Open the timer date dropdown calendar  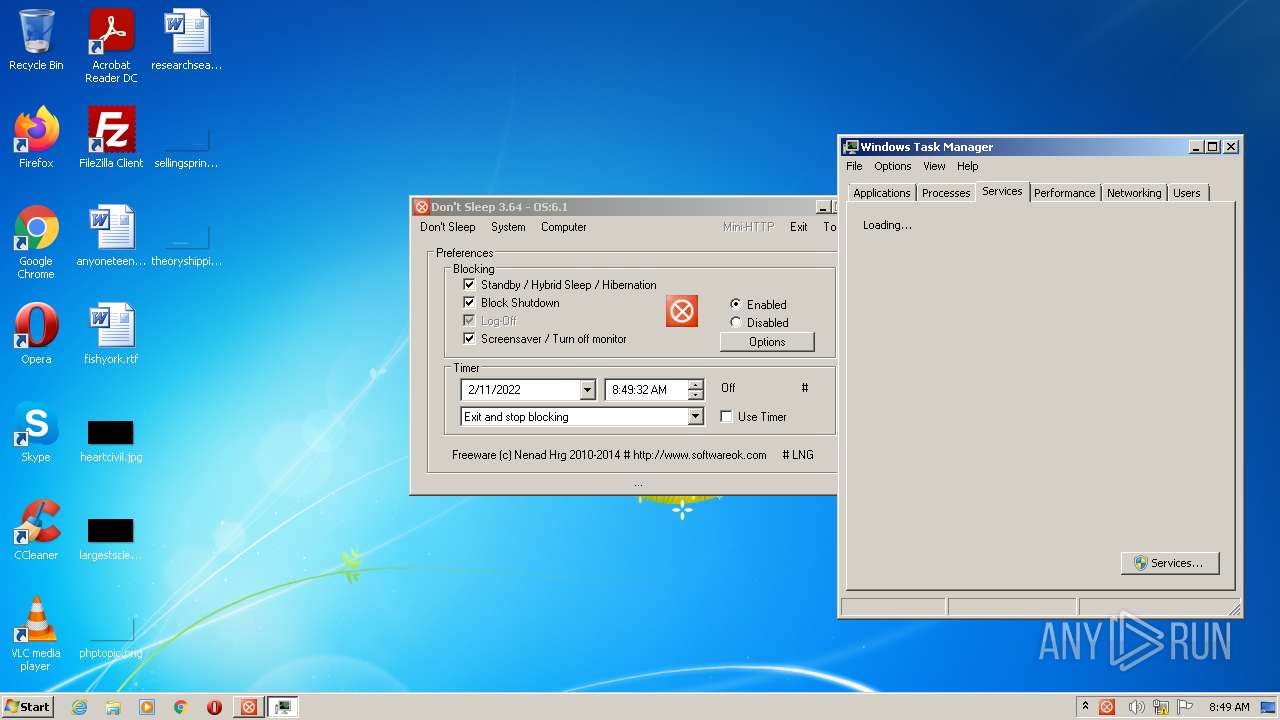coord(588,390)
